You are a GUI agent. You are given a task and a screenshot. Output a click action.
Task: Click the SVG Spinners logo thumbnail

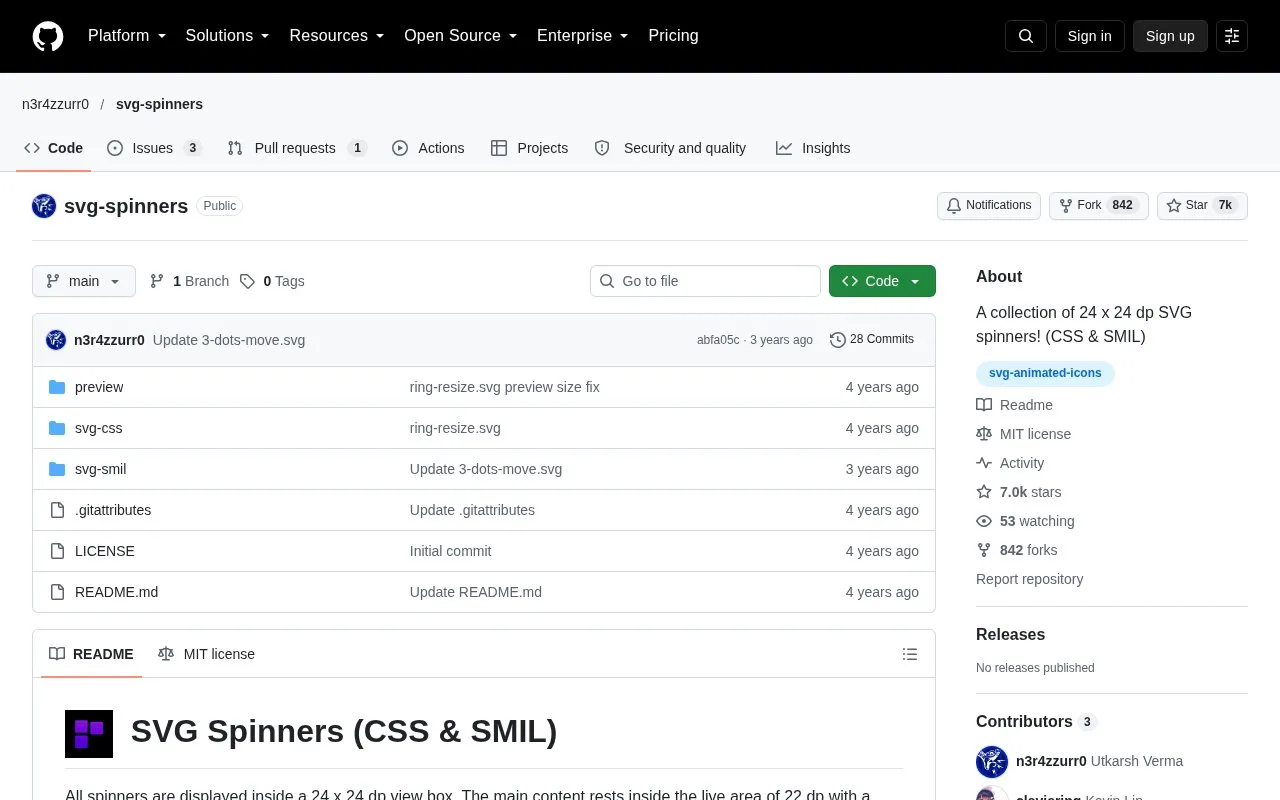click(x=89, y=734)
